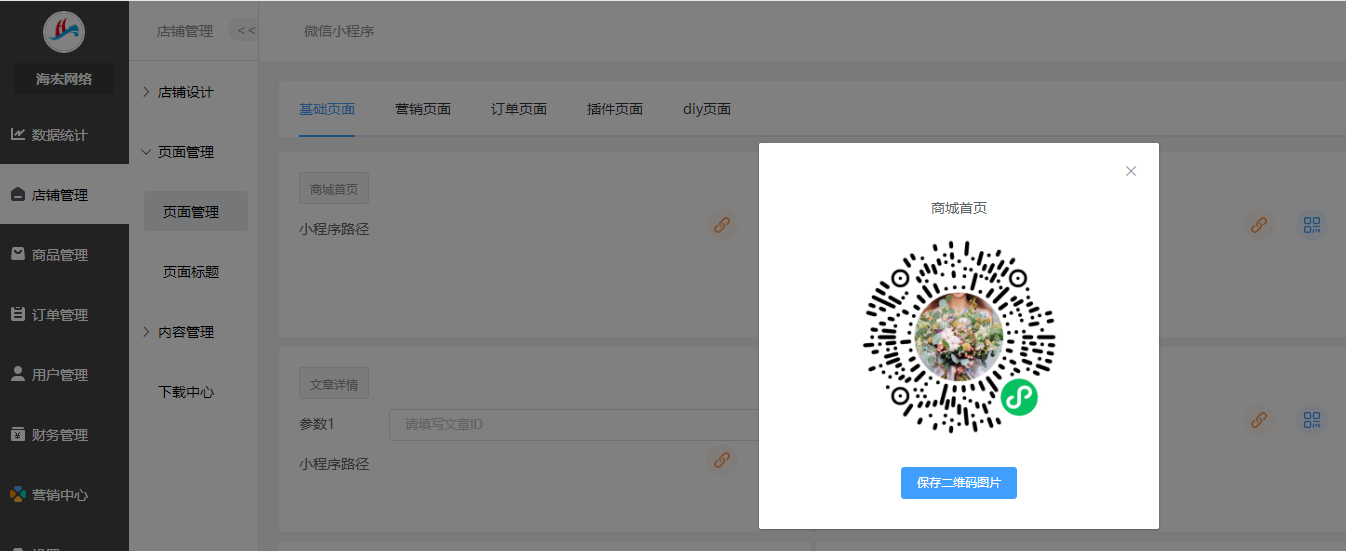Viewport: 1346px width, 551px height.
Task: Click 保存二维码图片 button
Action: pos(959,483)
